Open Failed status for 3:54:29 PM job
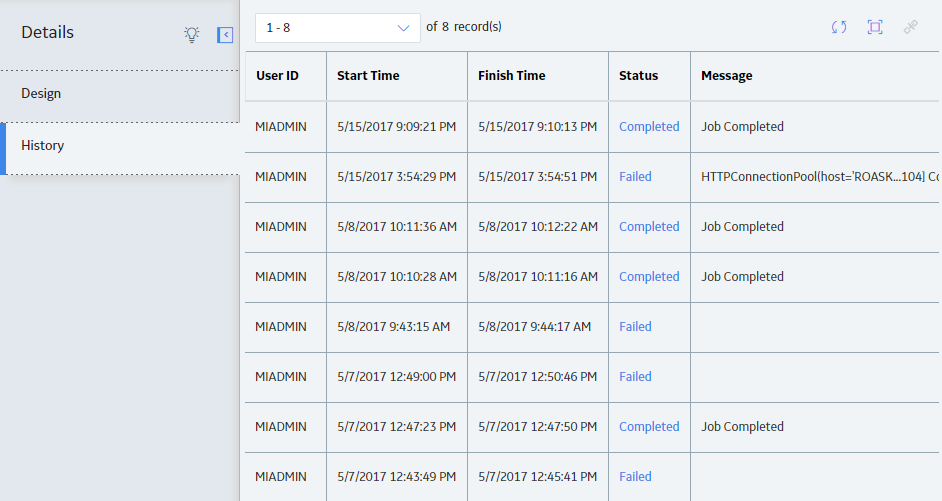This screenshot has width=942, height=501. pos(635,177)
